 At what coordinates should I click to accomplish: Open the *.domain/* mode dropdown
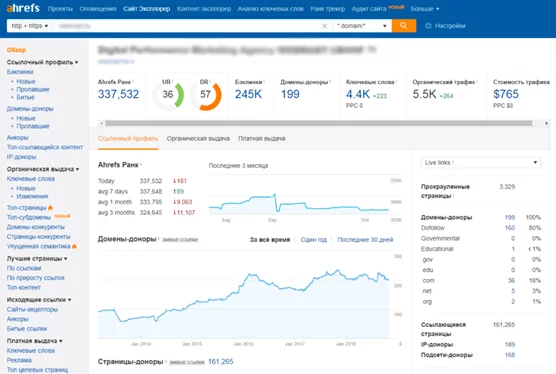point(362,26)
